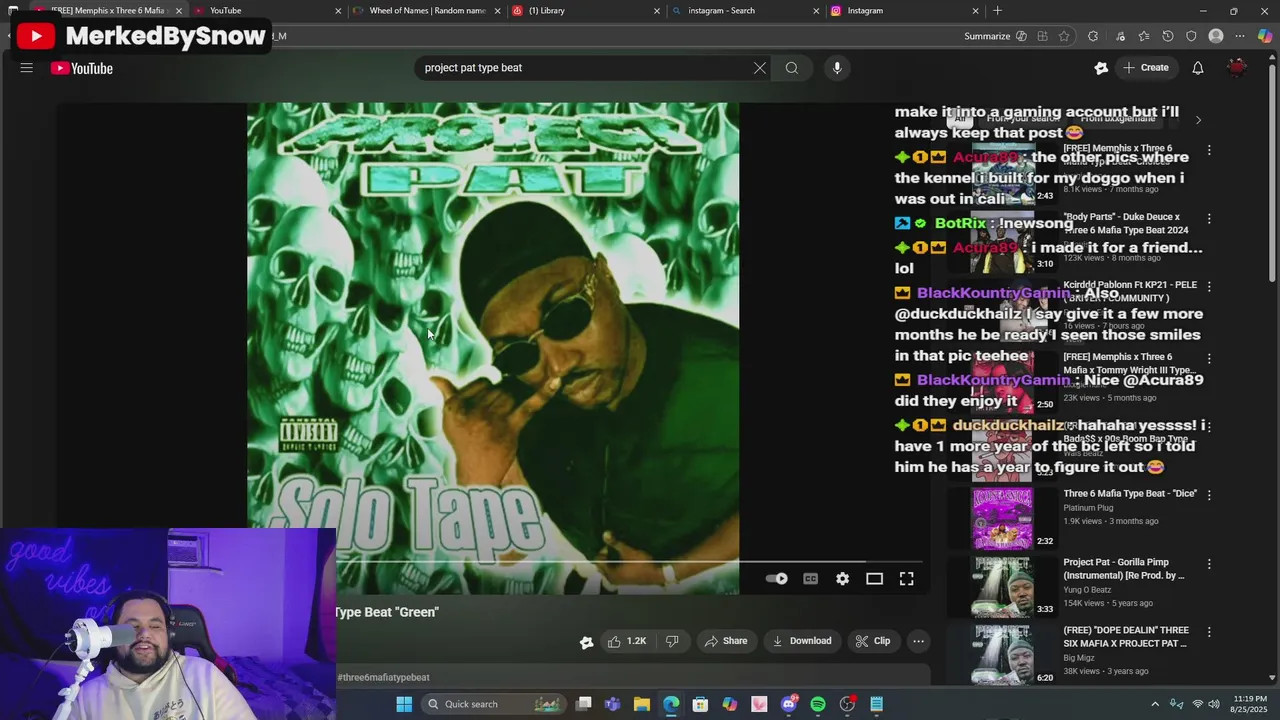Open options for Kcirddd Pablonn KP21 PELE video
Viewport: 1280px width, 720px height.
coord(1209,286)
